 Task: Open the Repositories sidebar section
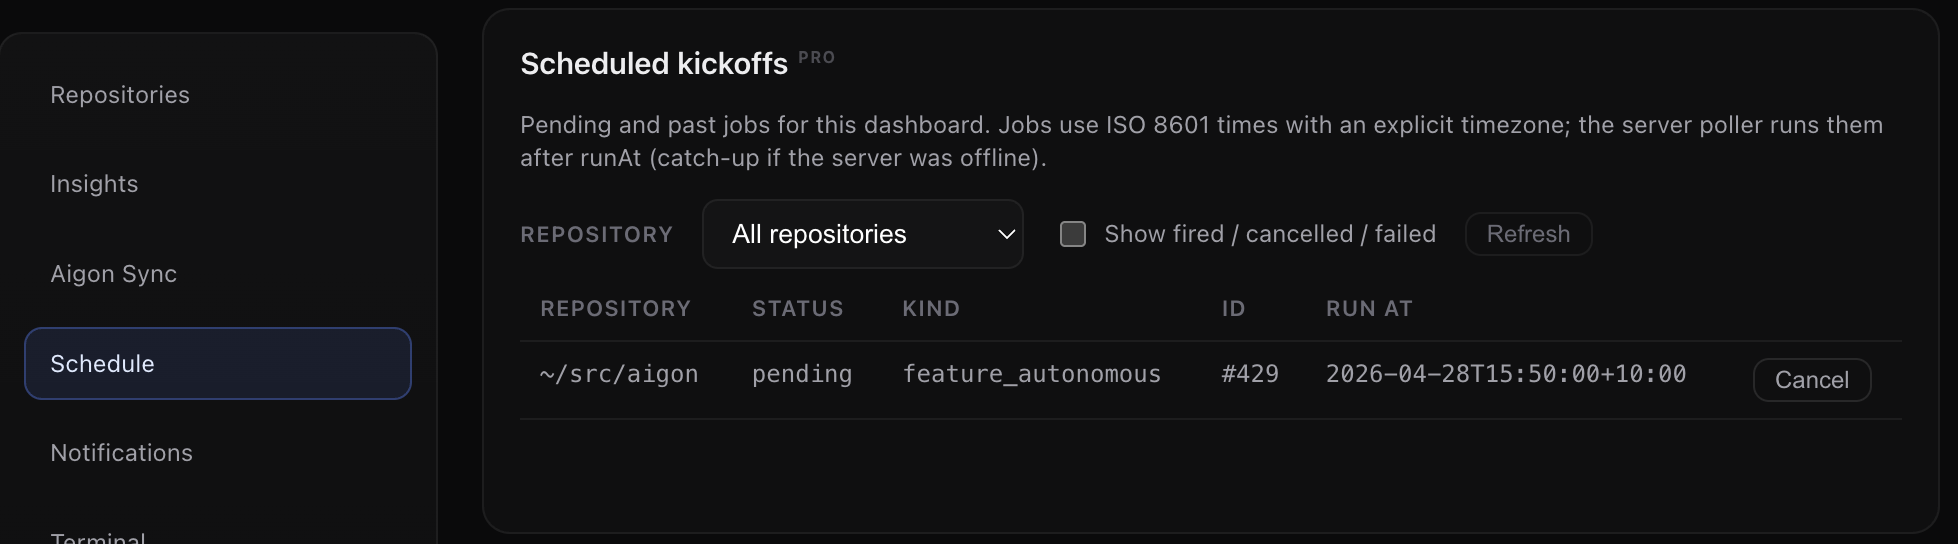(x=120, y=95)
